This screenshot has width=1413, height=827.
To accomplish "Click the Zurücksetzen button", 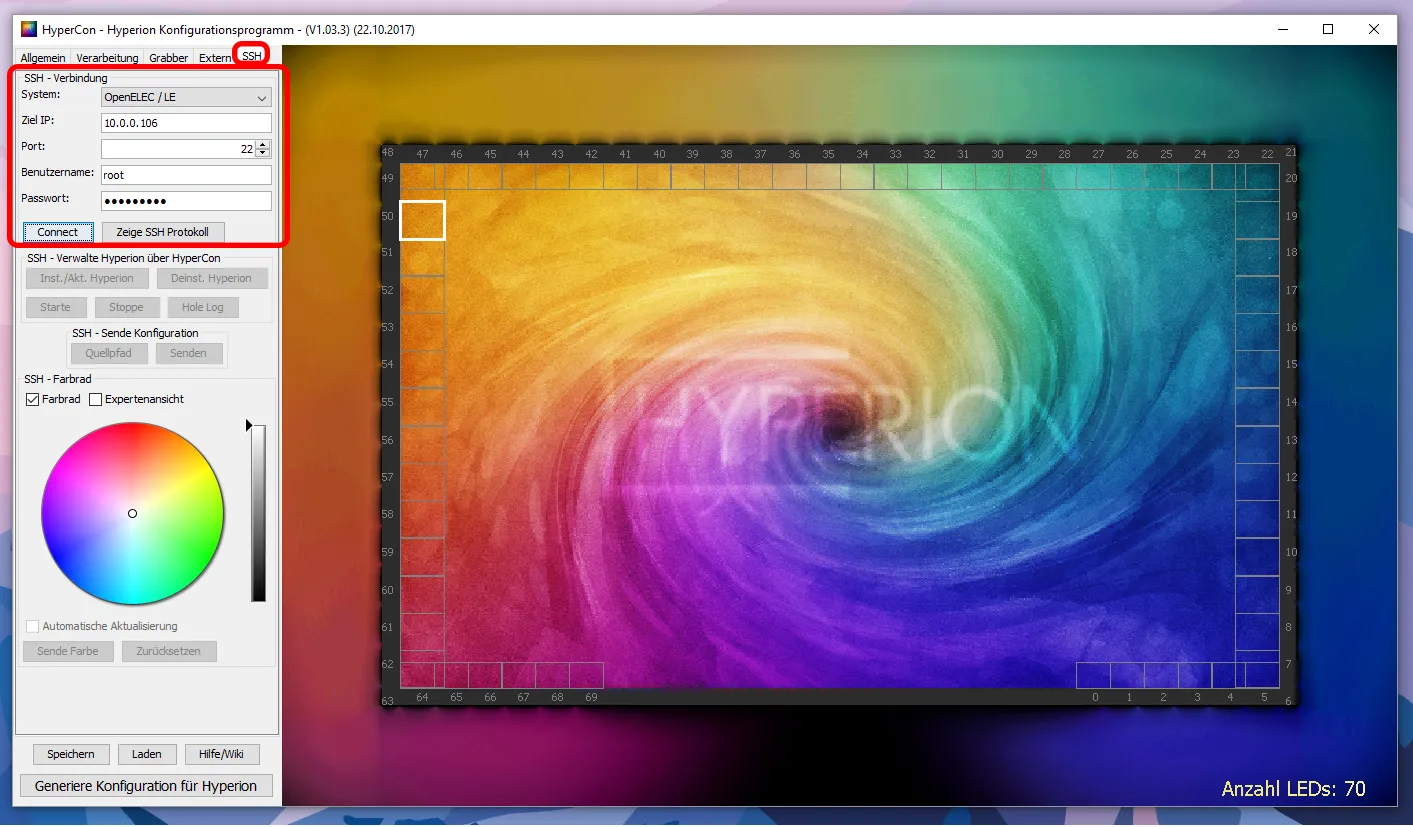I will 169,651.
